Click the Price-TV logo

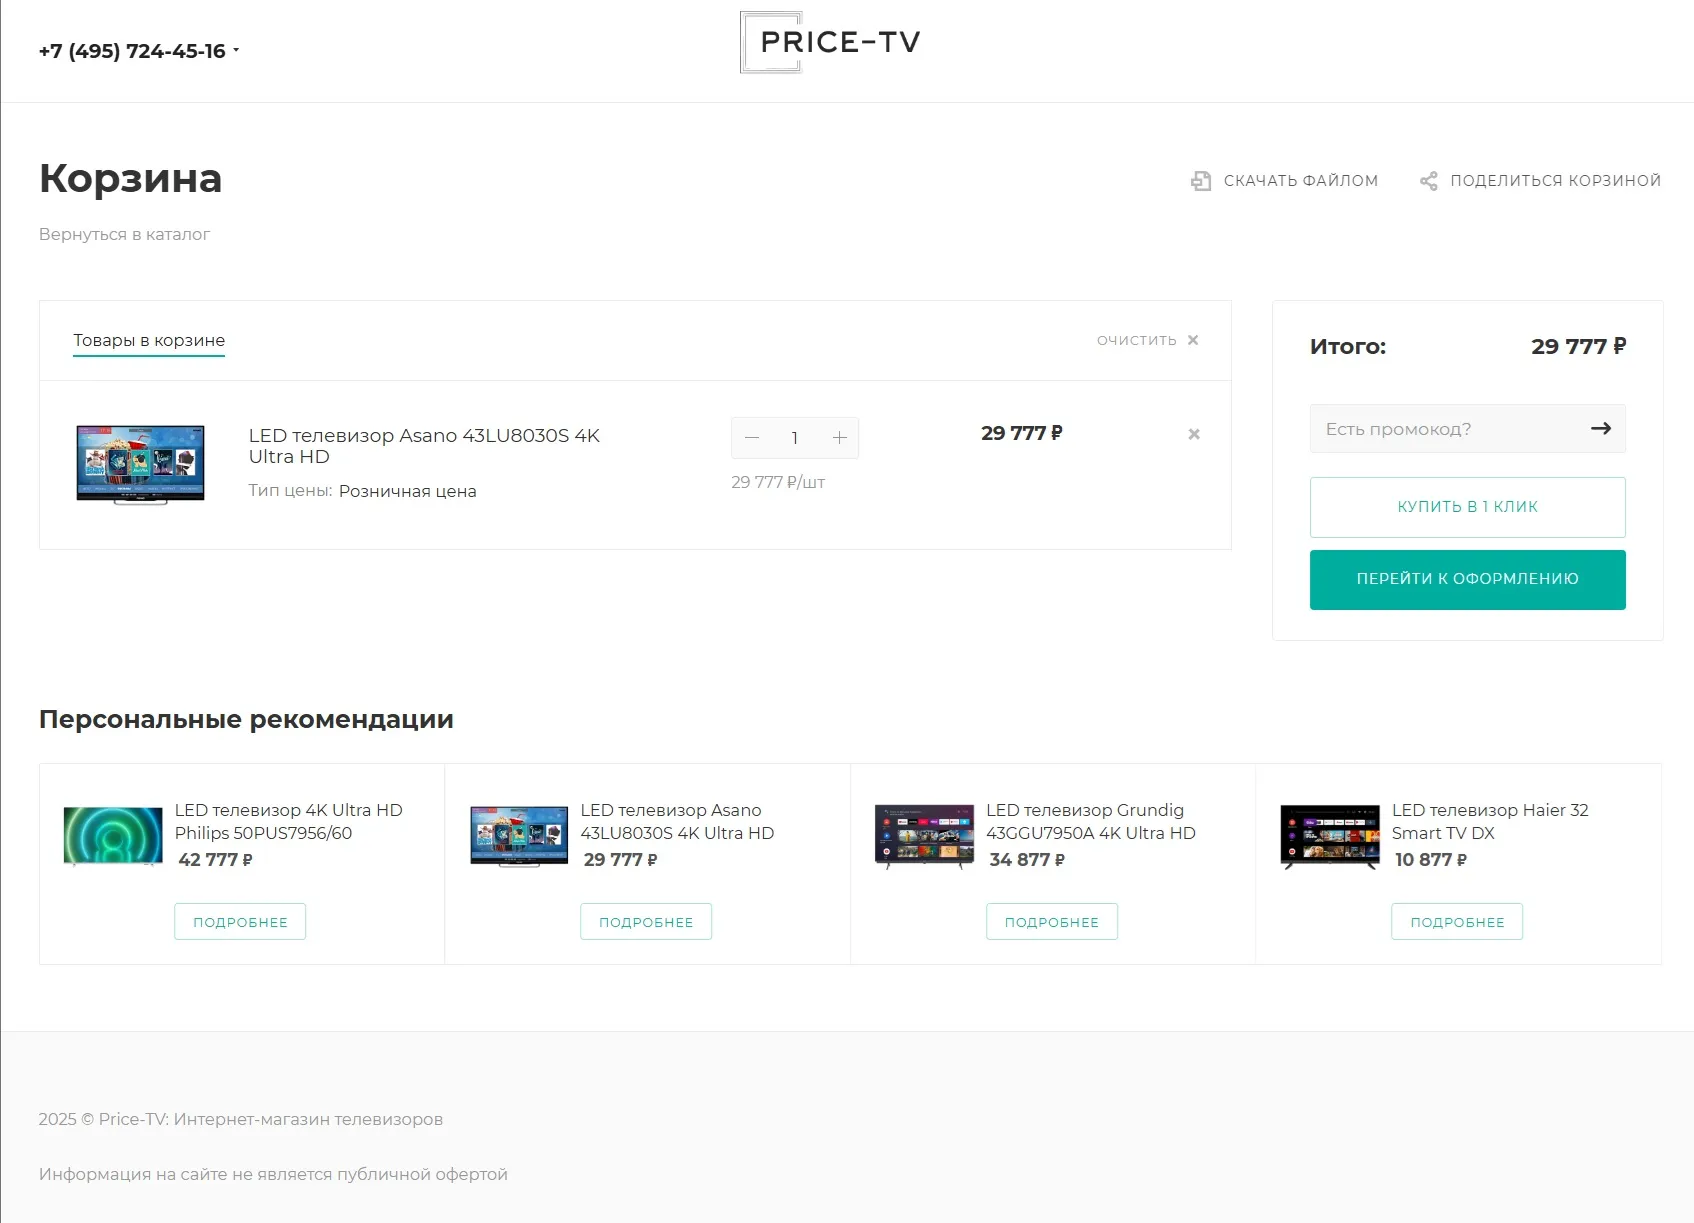pyautogui.click(x=830, y=42)
